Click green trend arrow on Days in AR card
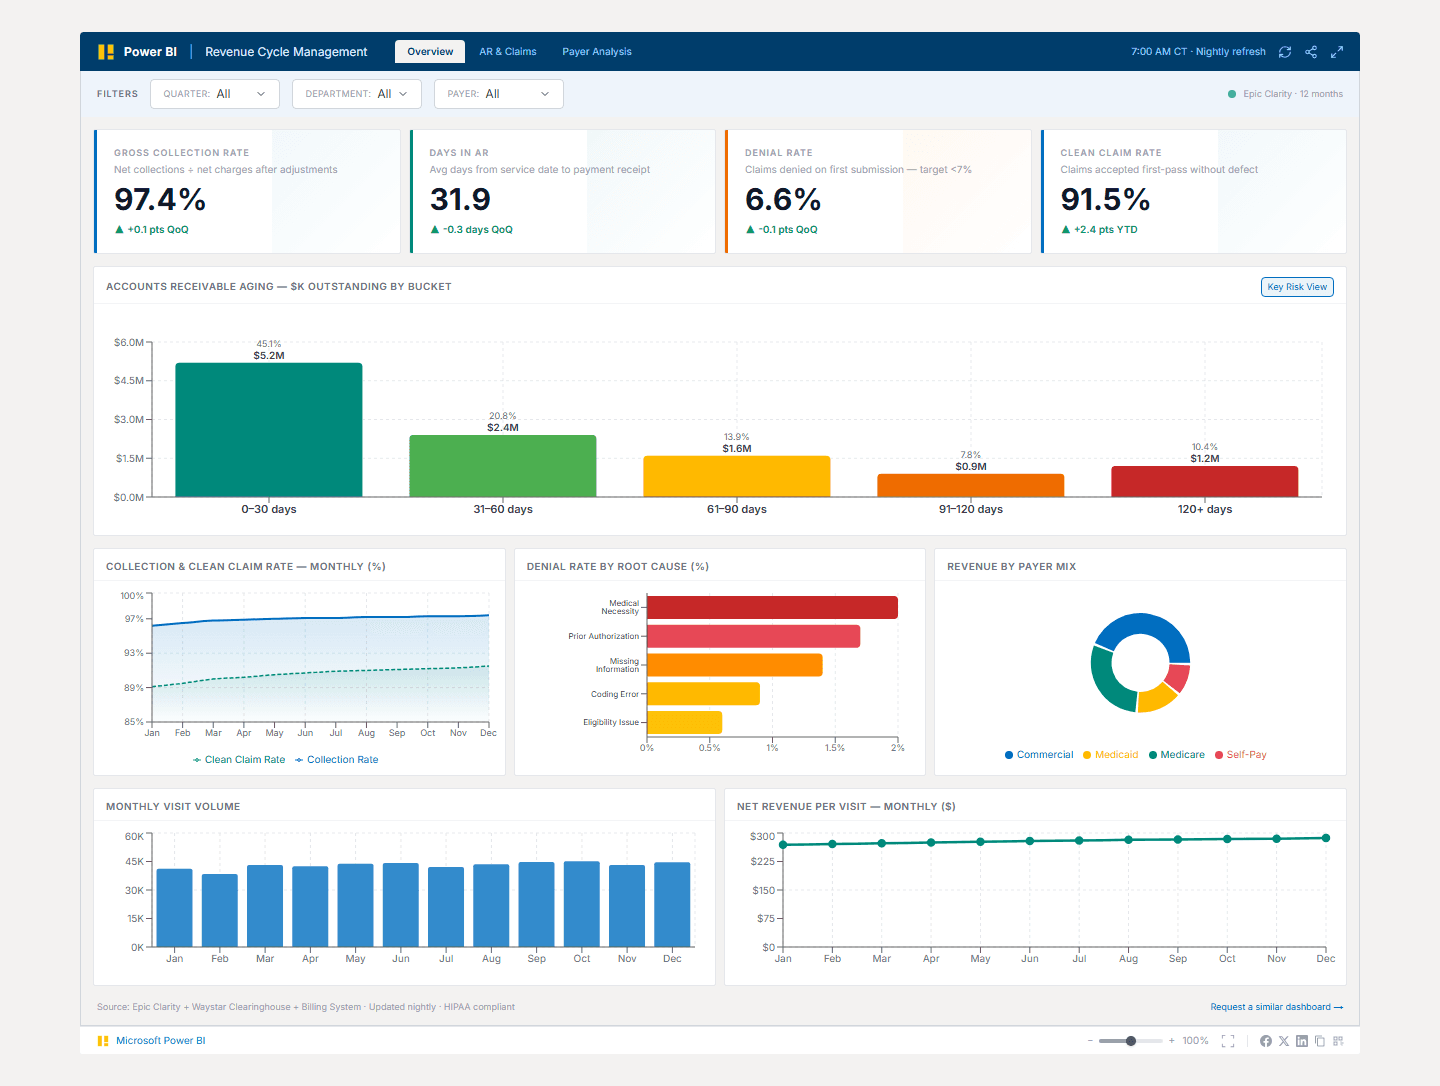Screen dimensions: 1440x1086 [x=435, y=230]
